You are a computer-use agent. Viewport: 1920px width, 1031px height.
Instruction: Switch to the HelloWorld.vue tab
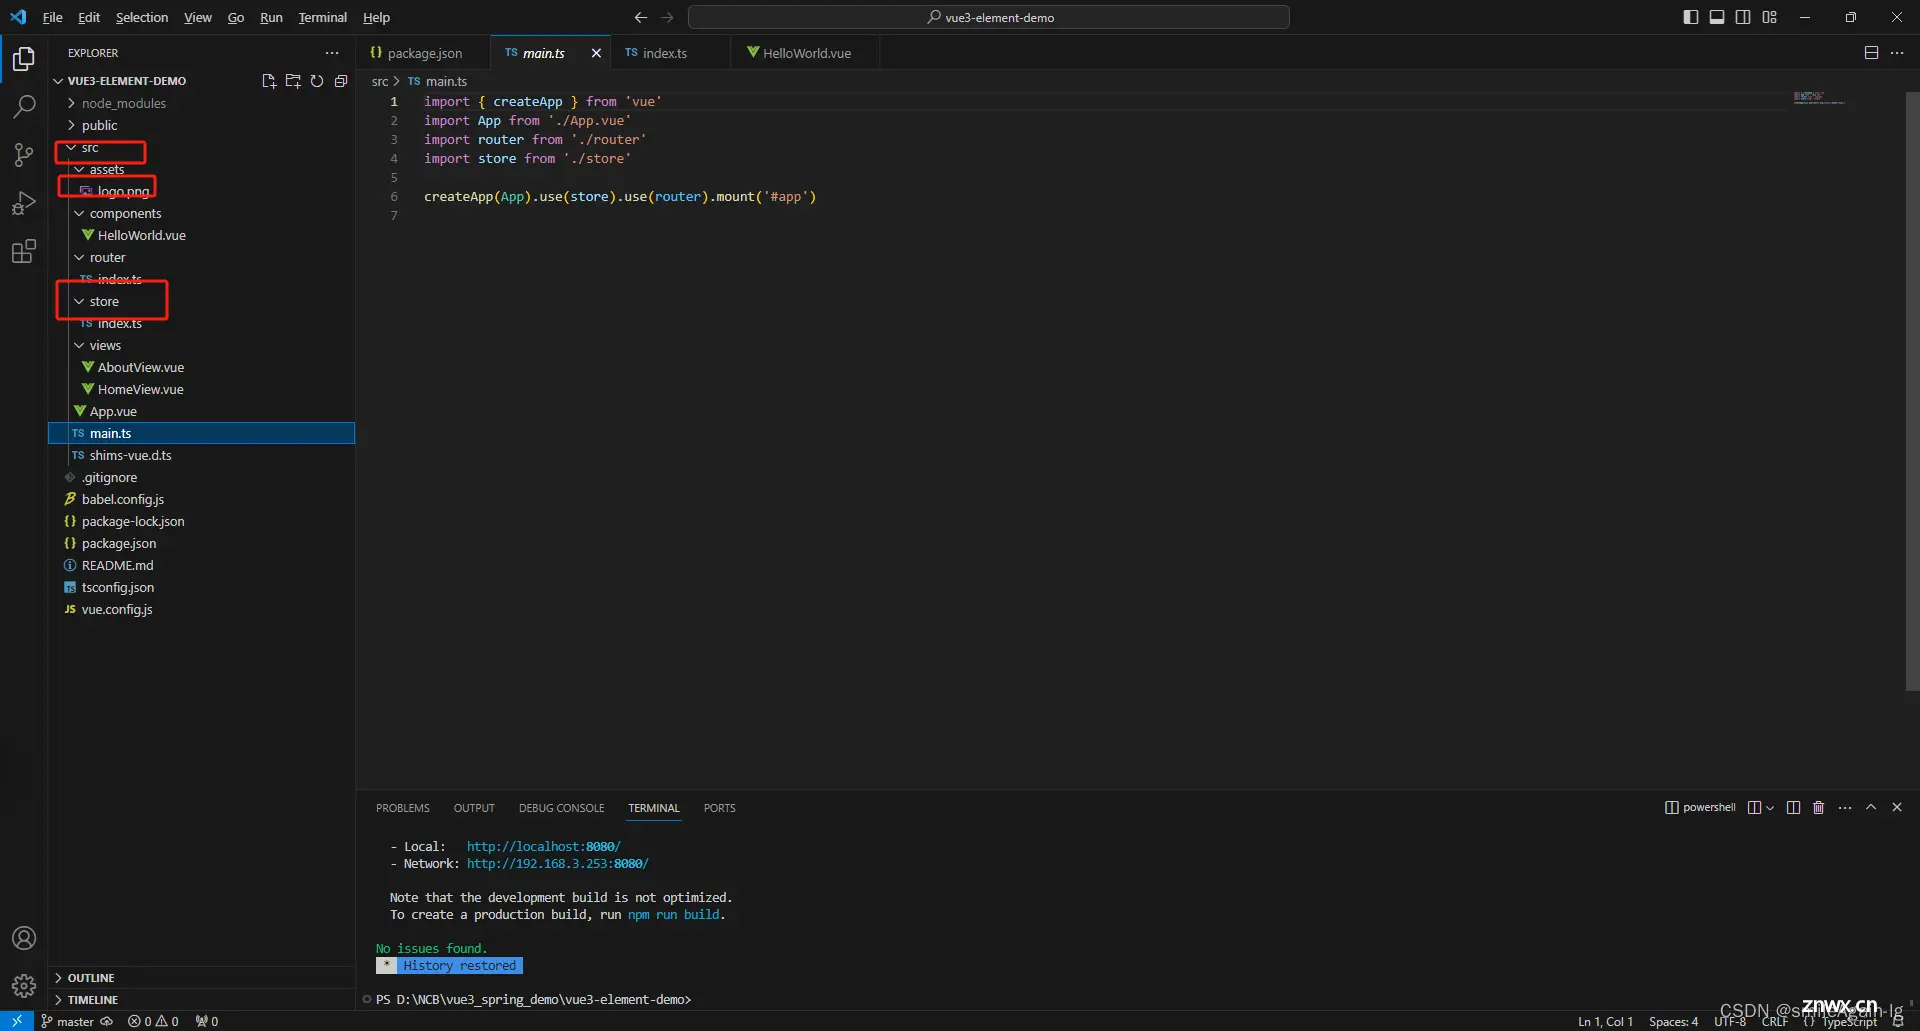[806, 53]
